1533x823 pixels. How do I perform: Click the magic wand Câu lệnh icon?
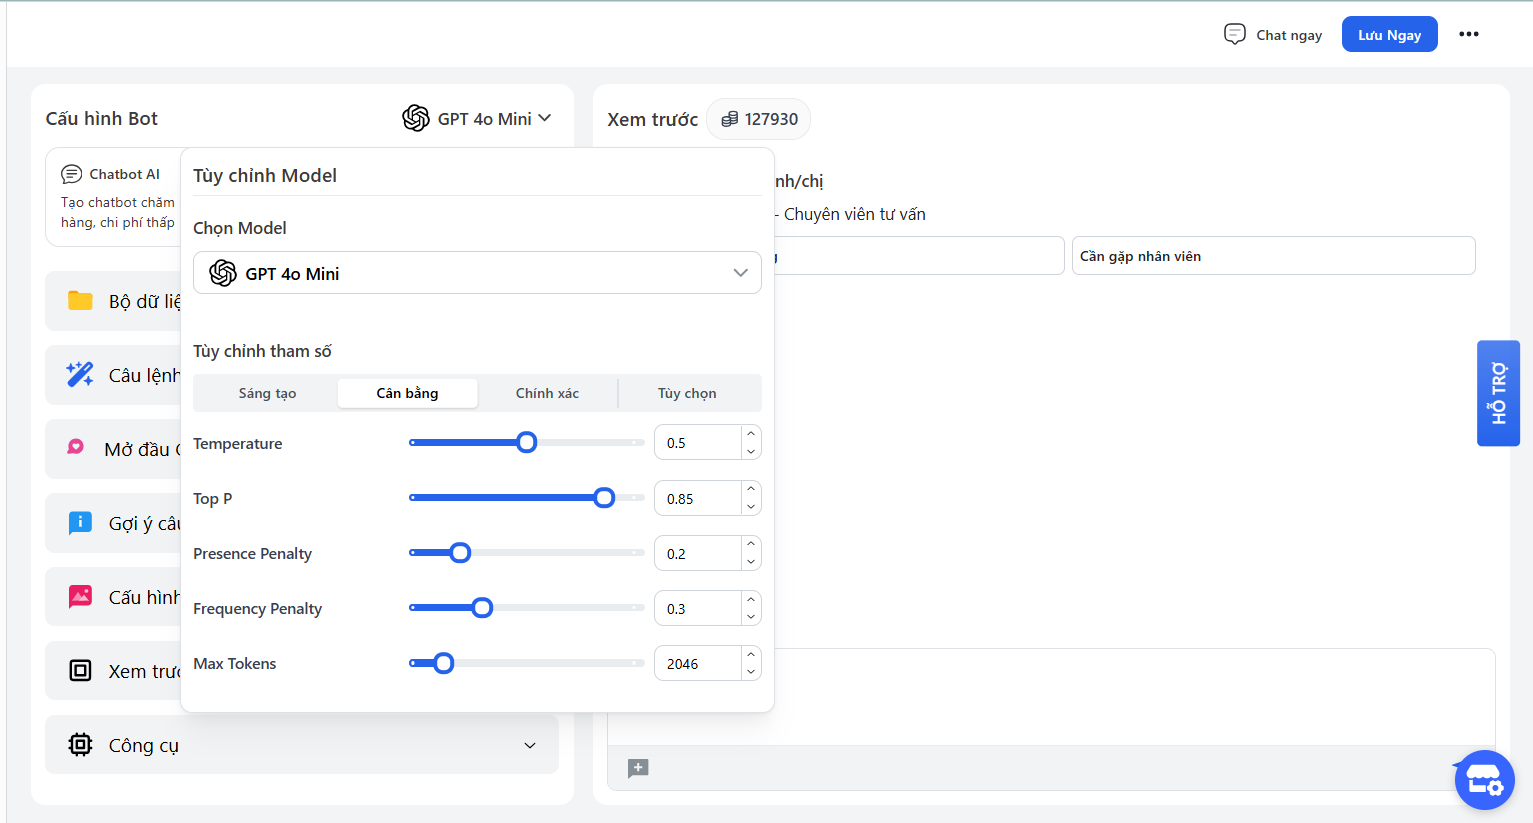click(80, 375)
